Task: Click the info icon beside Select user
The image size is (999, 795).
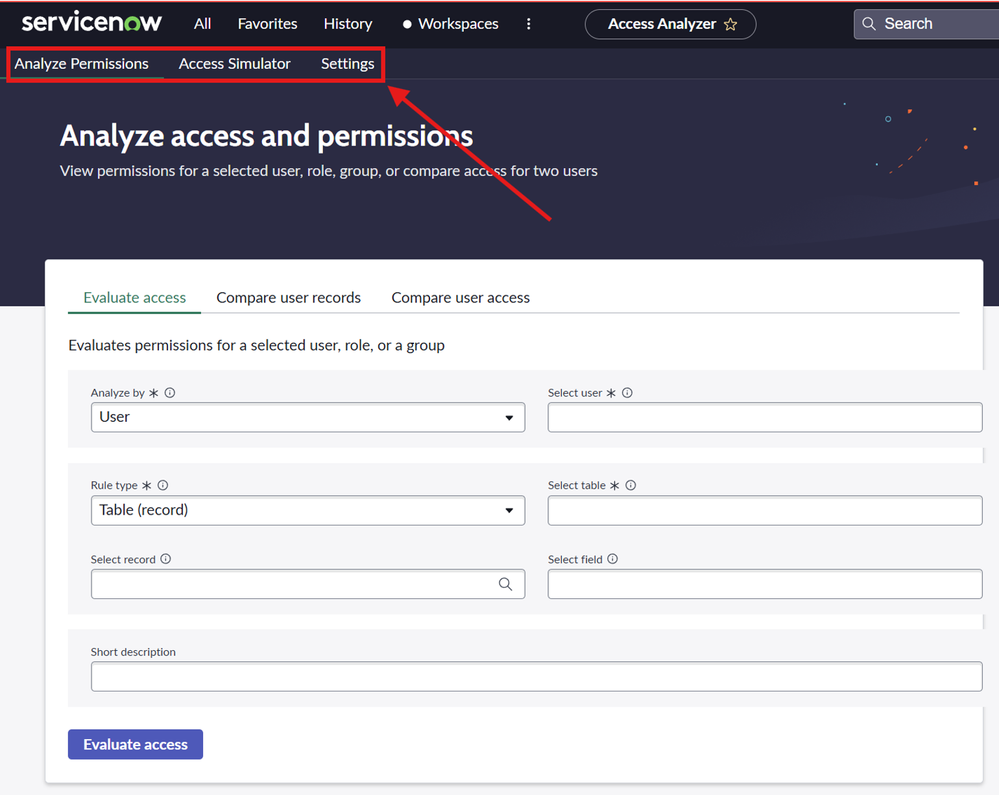Action: pos(627,393)
